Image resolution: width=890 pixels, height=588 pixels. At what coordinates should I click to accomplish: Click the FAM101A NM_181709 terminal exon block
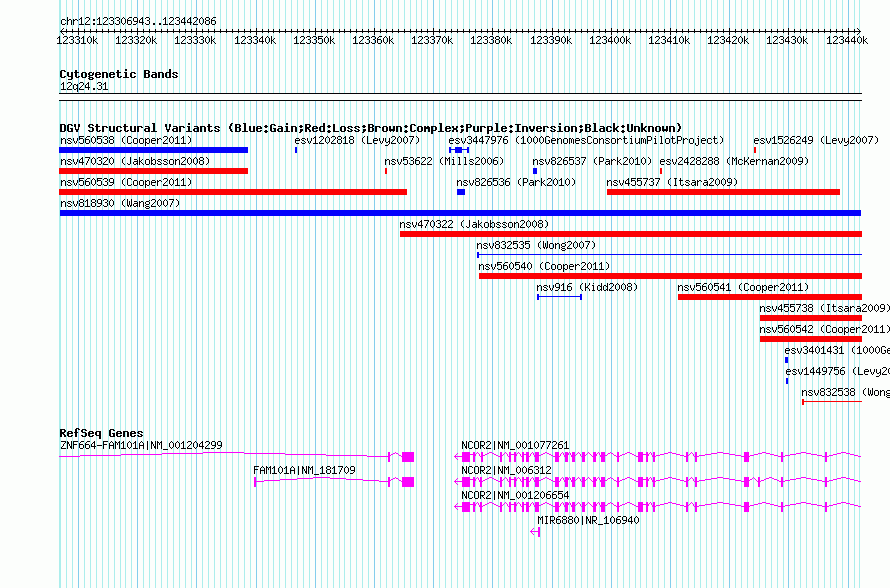(408, 482)
